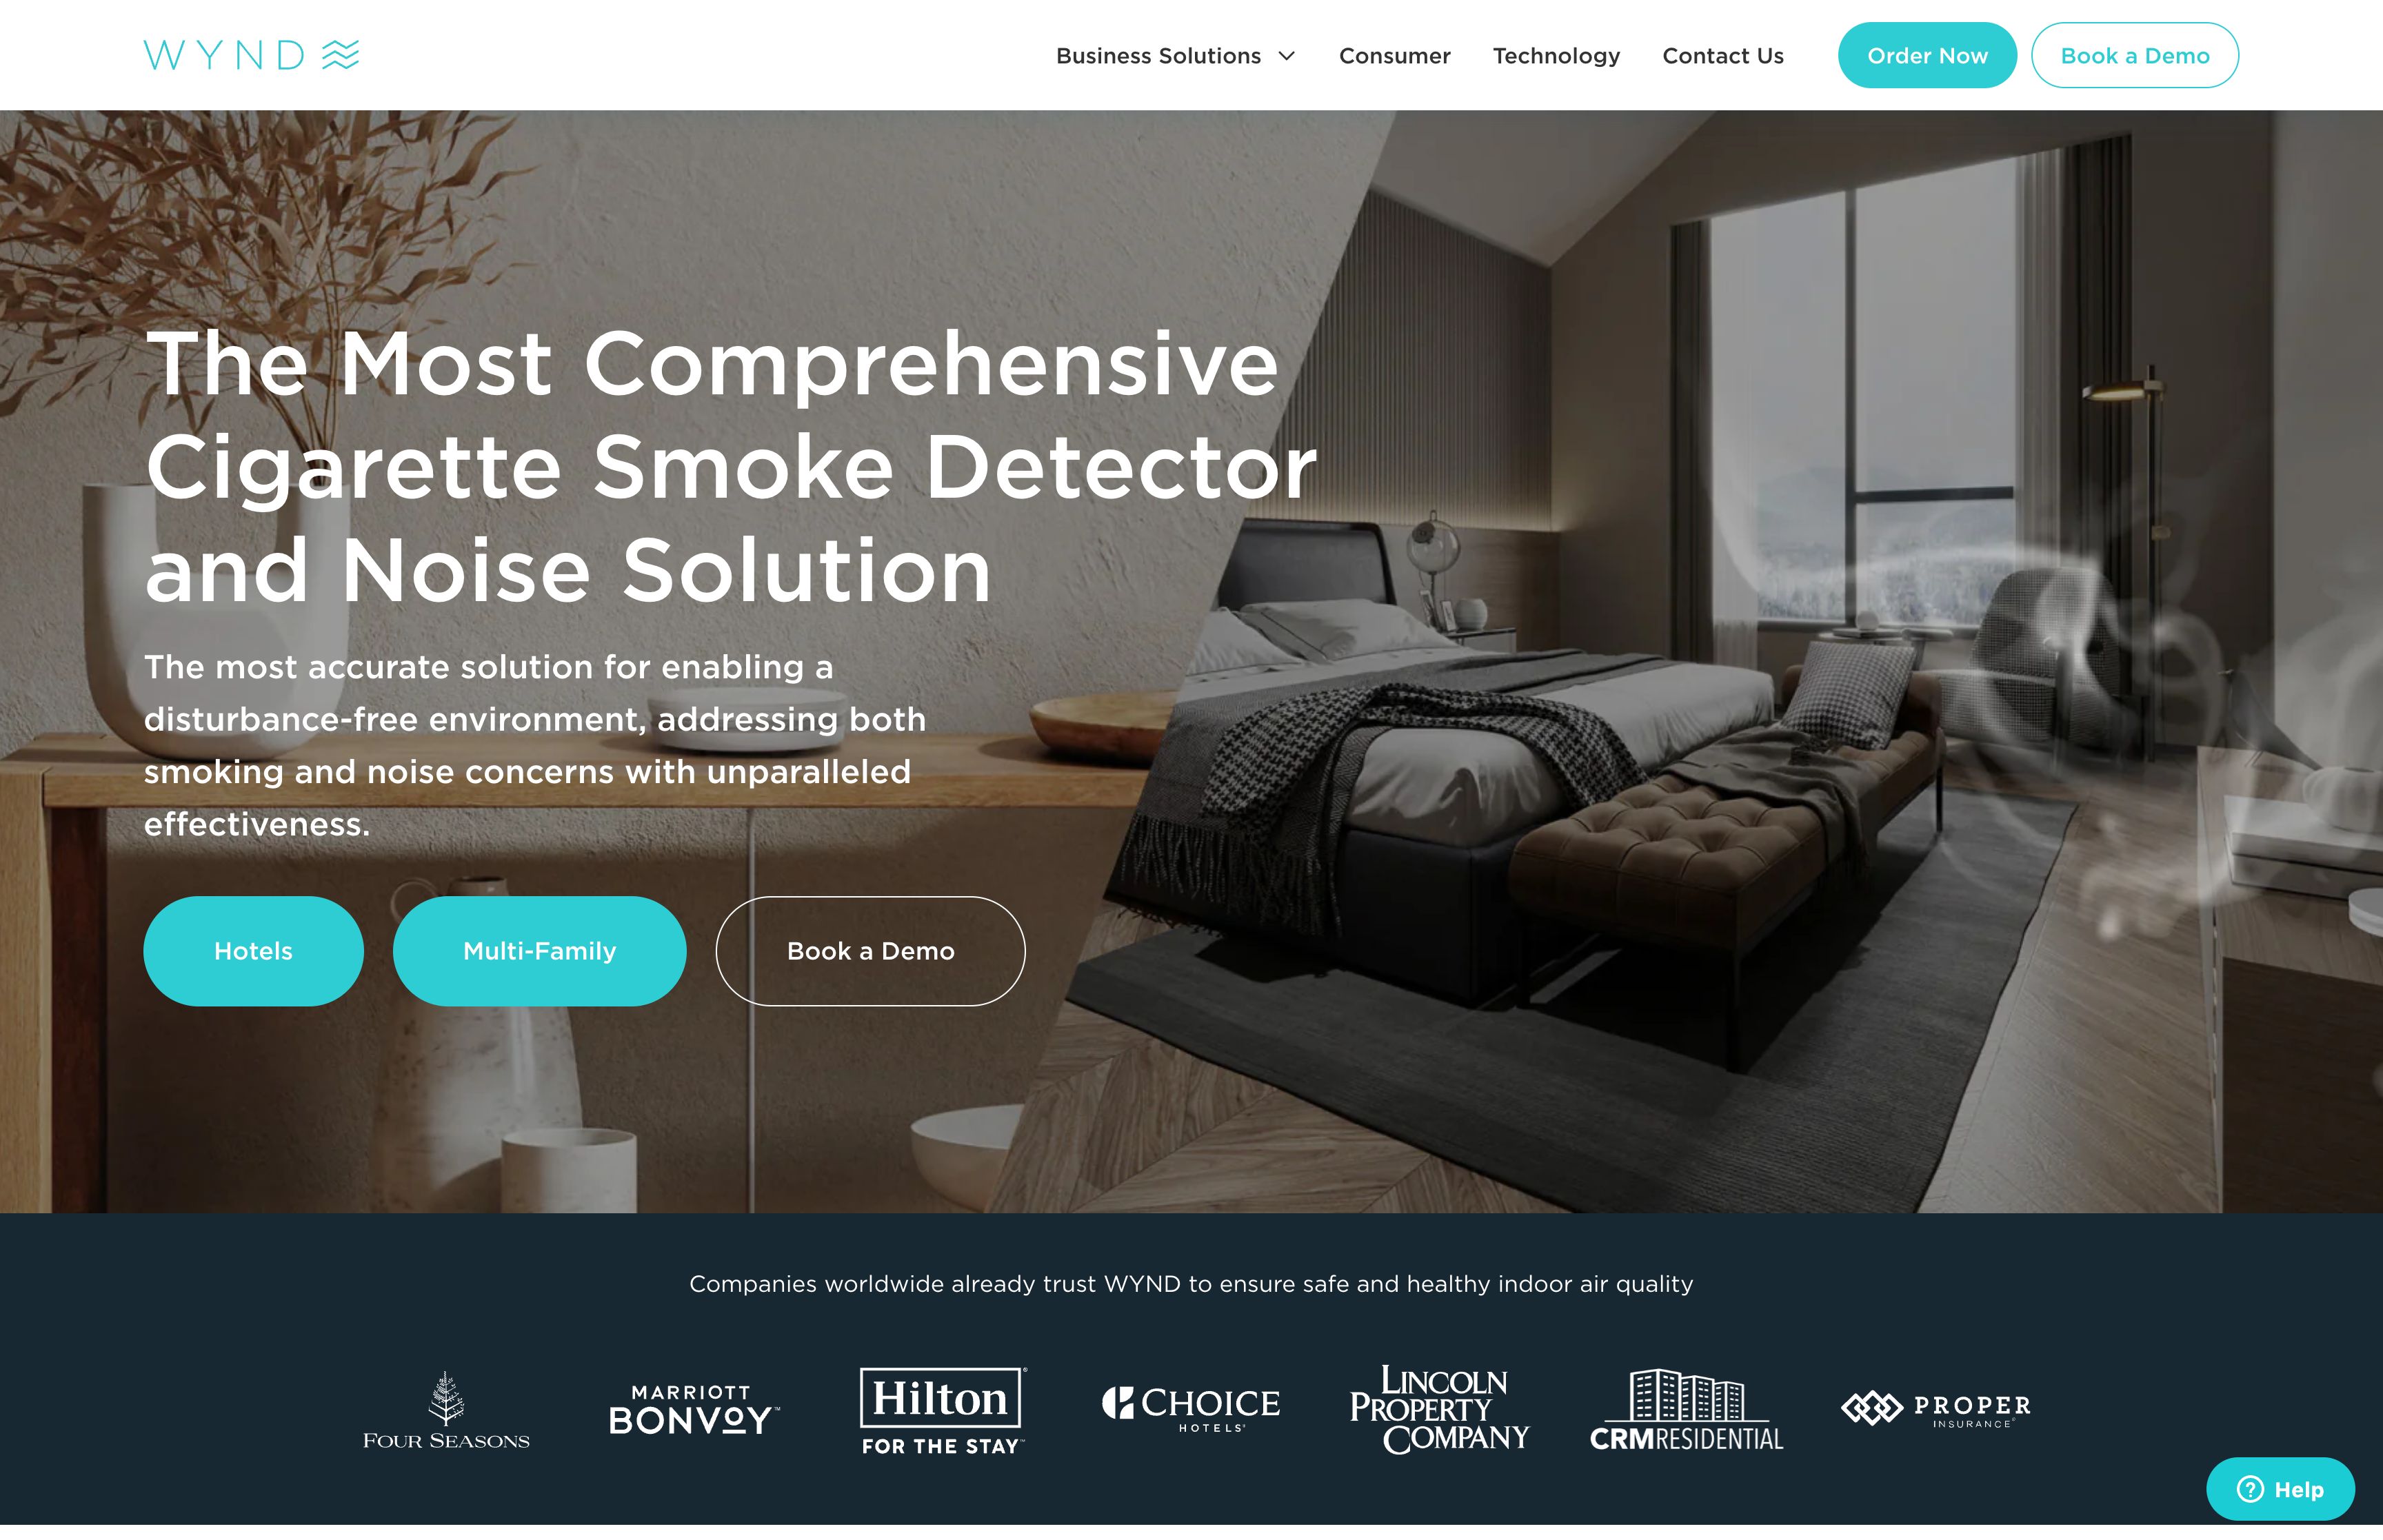Click the Order Now button
This screenshot has height=1540, width=2383.
coord(1928,54)
